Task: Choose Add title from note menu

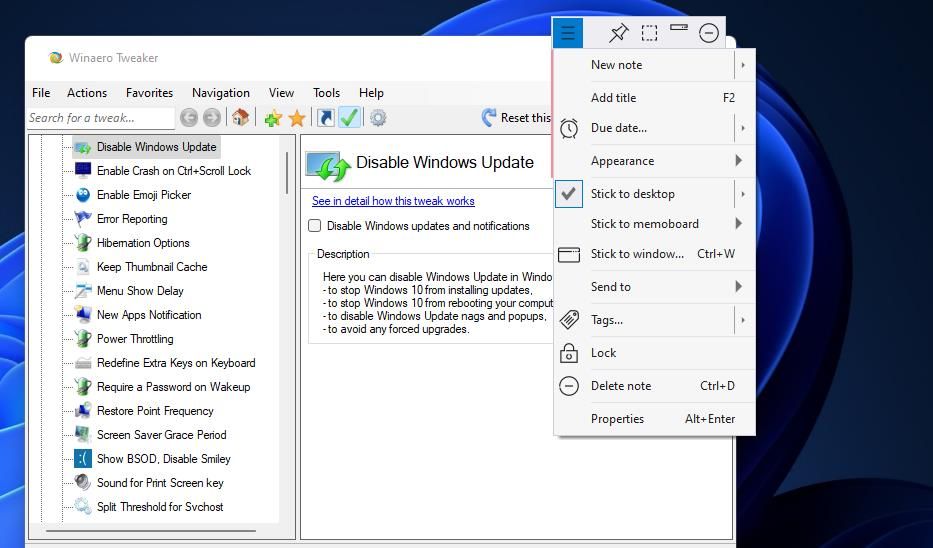Action: point(655,98)
